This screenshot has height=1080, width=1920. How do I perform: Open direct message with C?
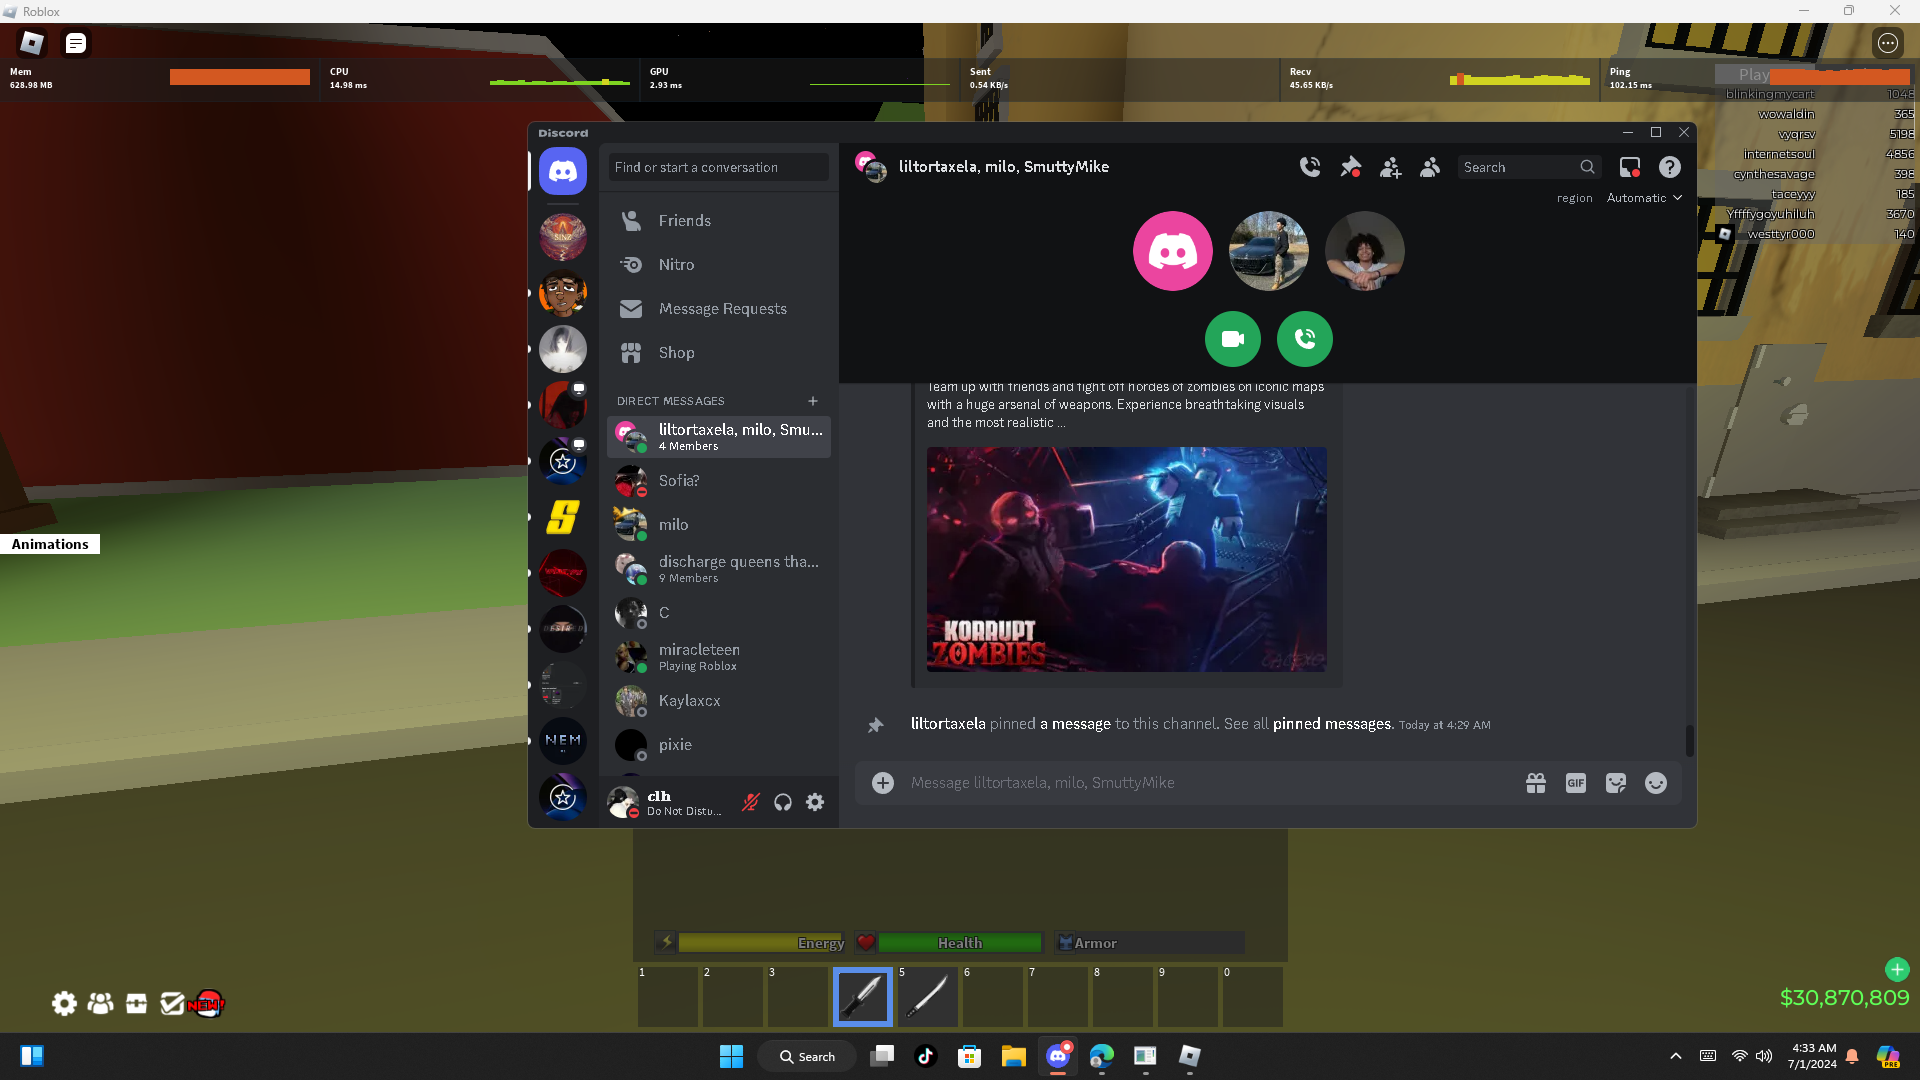coord(719,613)
